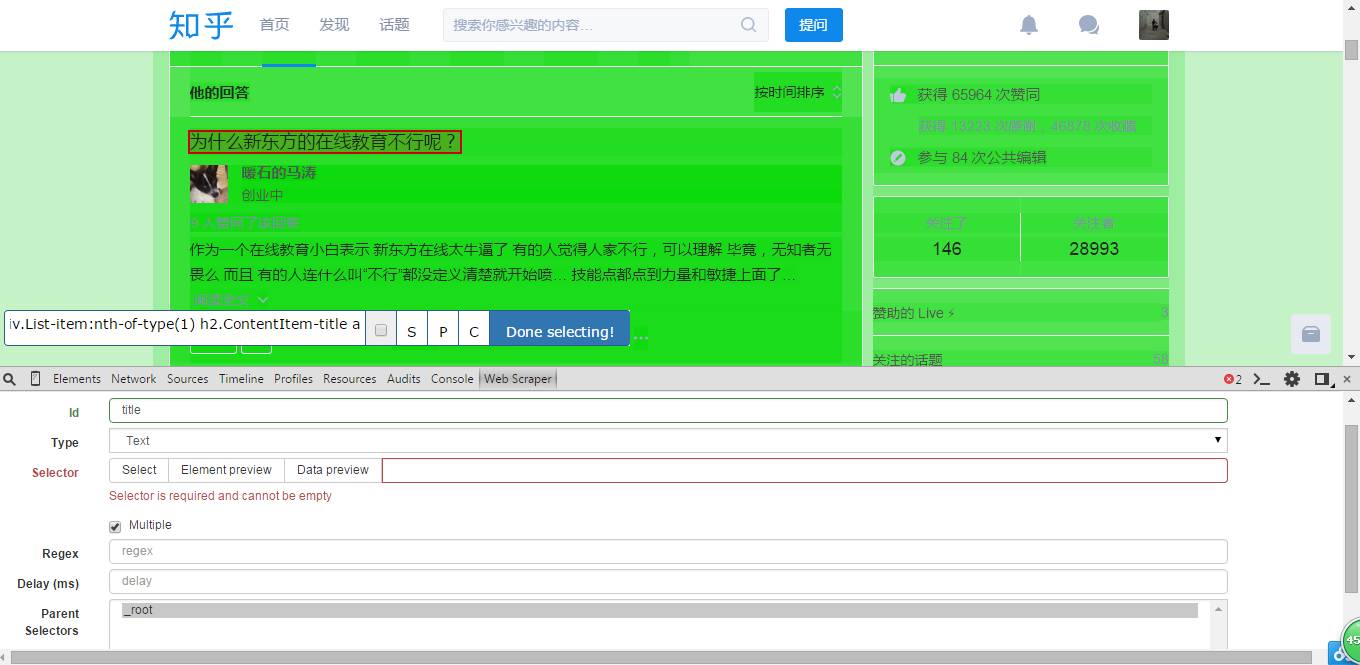Click the blue 提问 button

point(814,25)
